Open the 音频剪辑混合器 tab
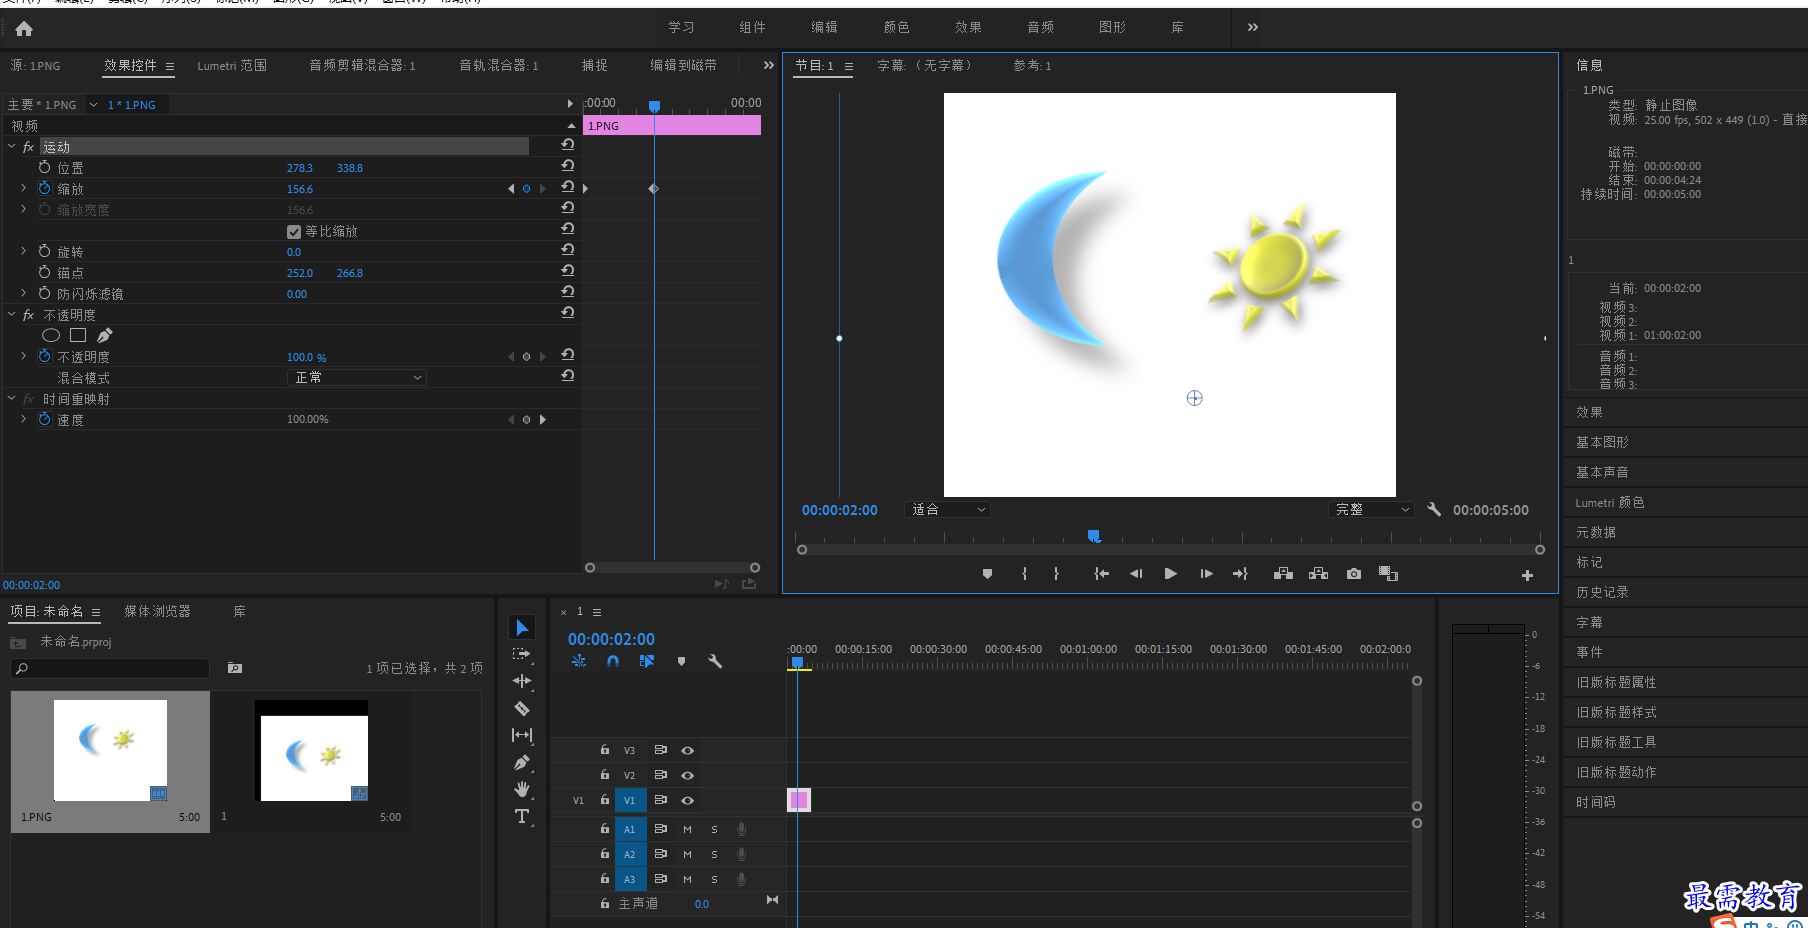This screenshot has width=1808, height=928. pyautogui.click(x=362, y=65)
